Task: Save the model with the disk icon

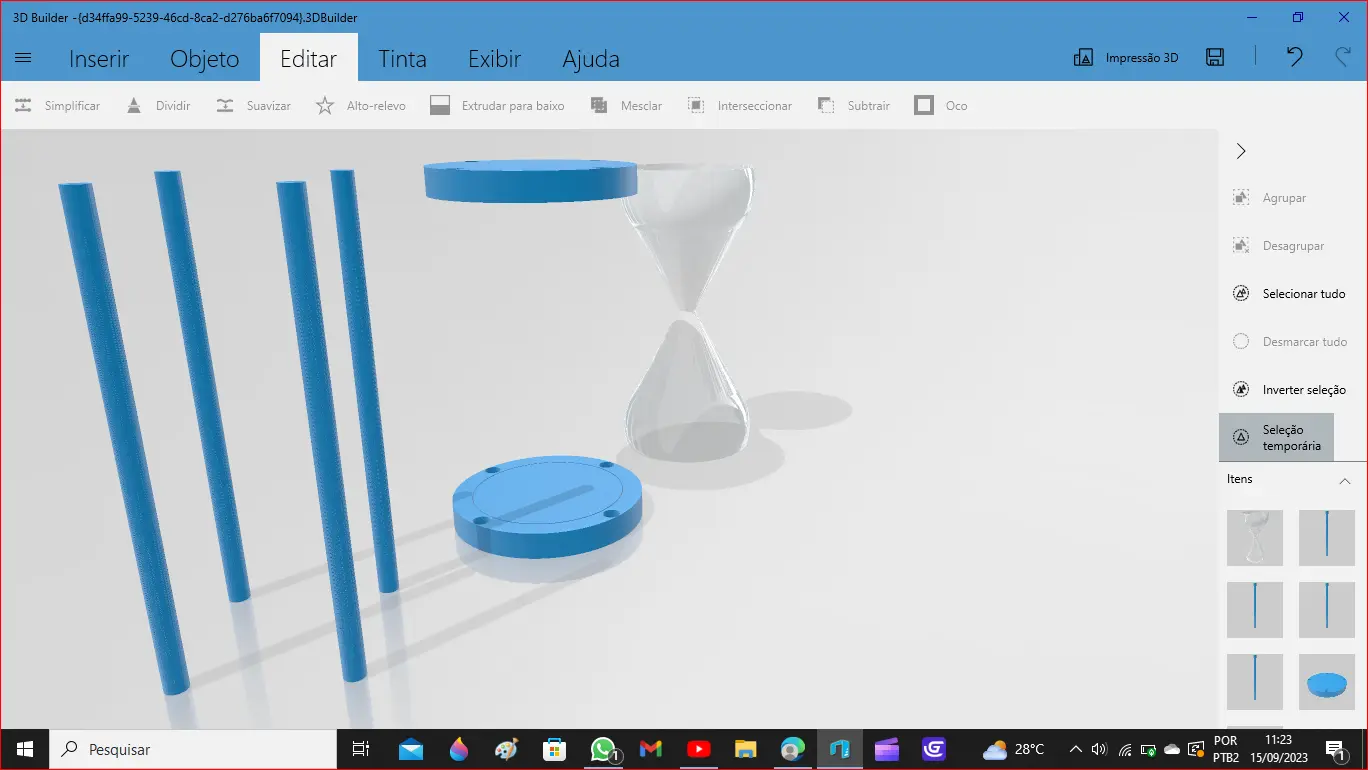Action: pyautogui.click(x=1215, y=57)
